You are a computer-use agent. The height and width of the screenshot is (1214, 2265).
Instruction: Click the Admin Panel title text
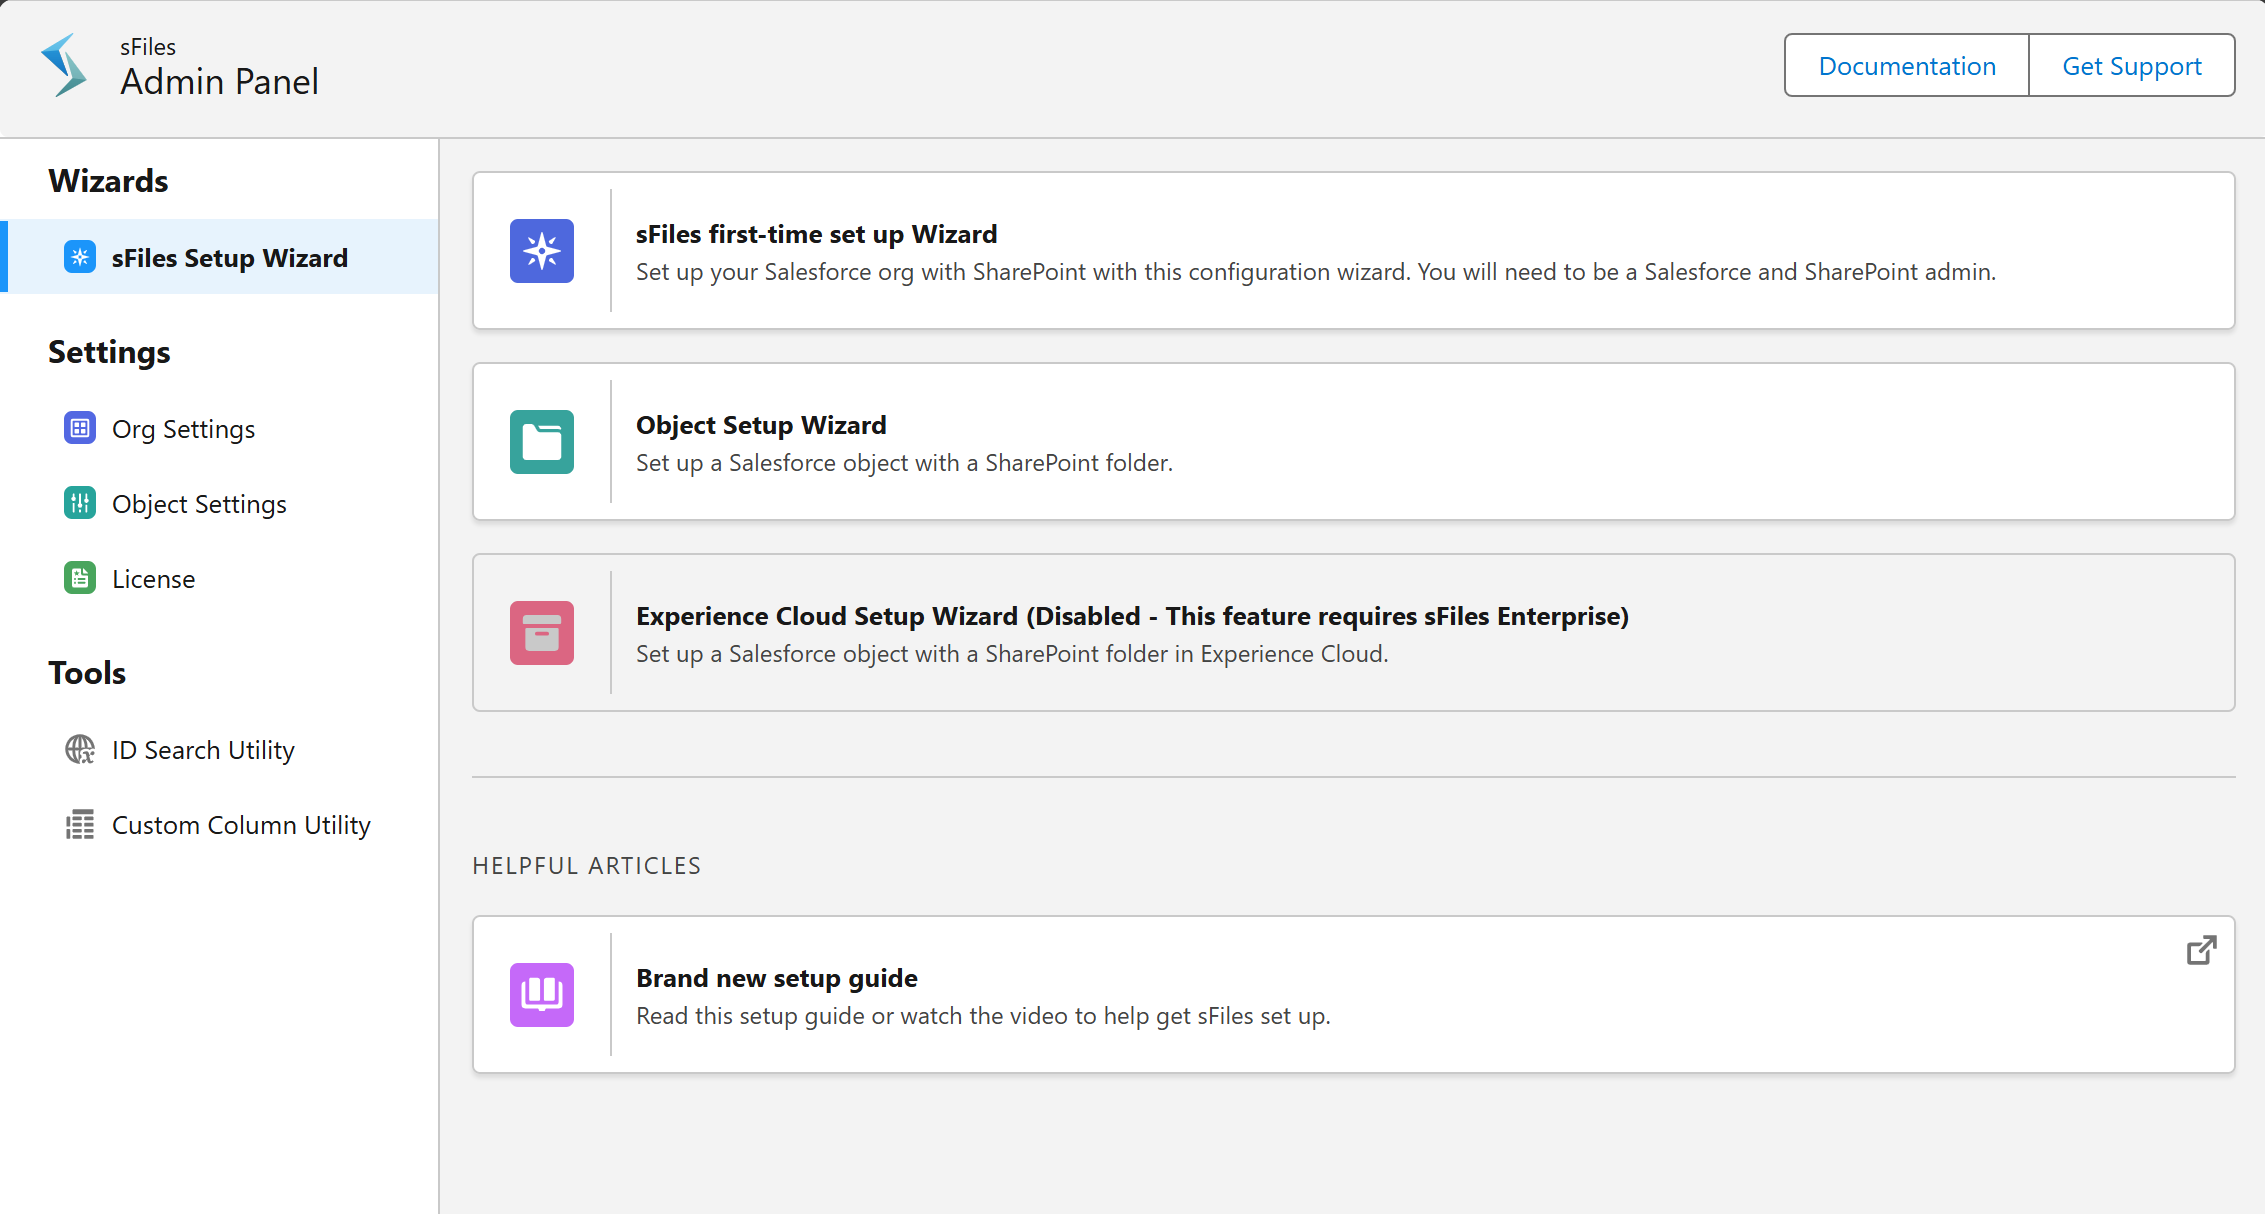point(219,81)
